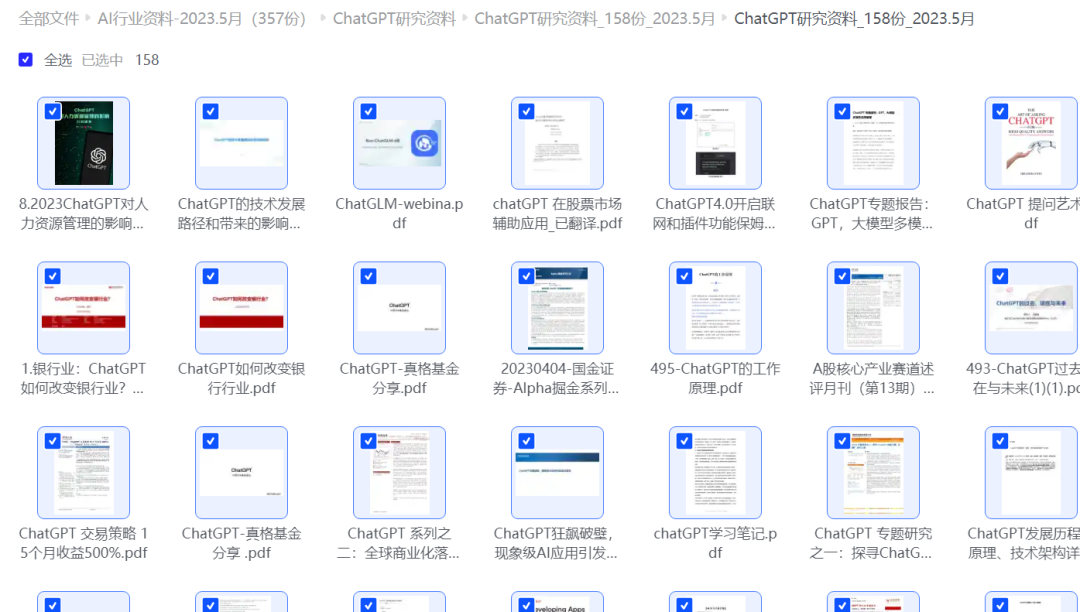Image resolution: width=1080 pixels, height=612 pixels.
Task: Select name ChatGPT 交易策略 15个月收益500%.pdf
Action: tap(83, 542)
